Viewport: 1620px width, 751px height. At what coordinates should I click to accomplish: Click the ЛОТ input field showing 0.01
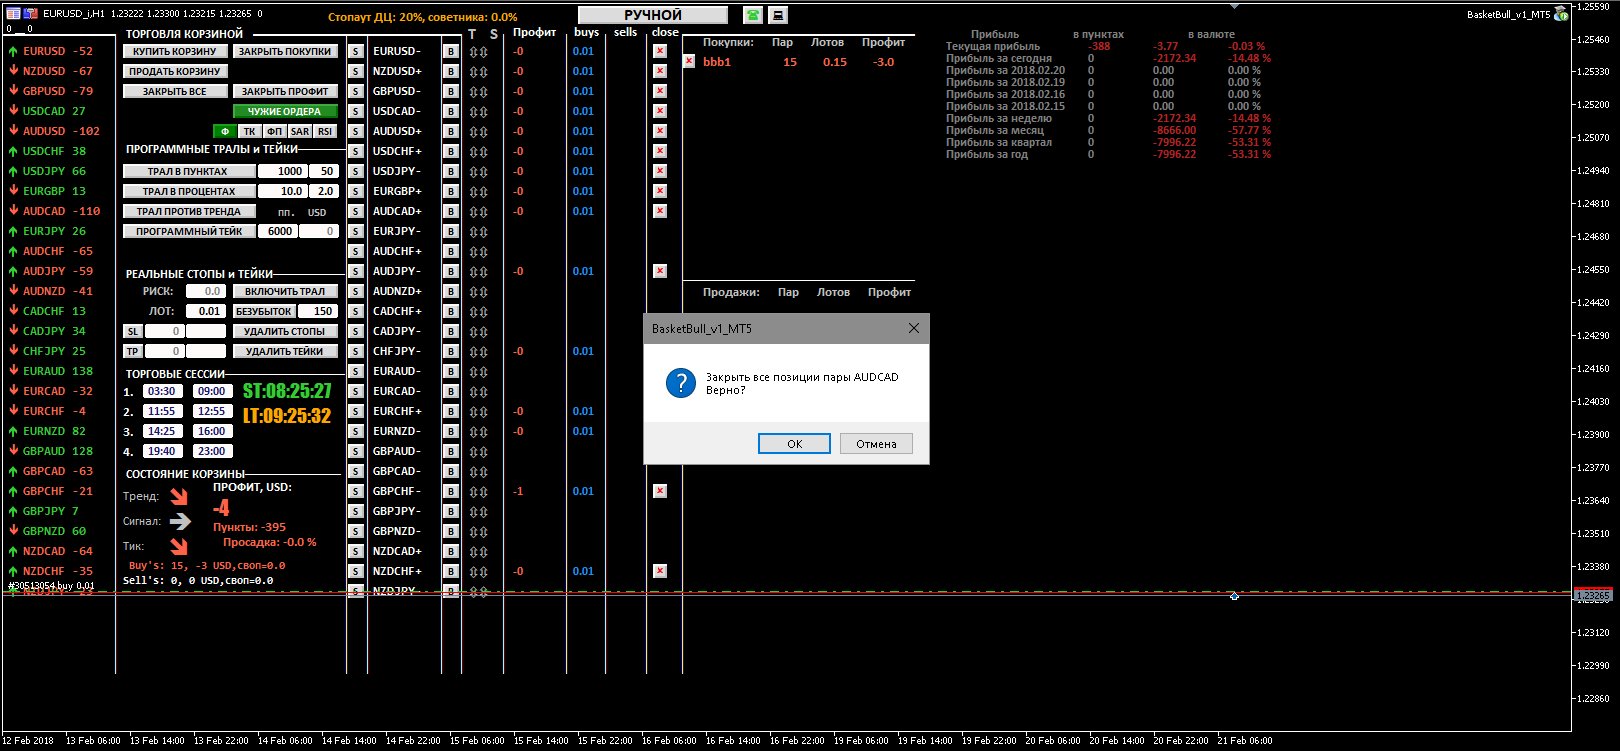point(209,311)
